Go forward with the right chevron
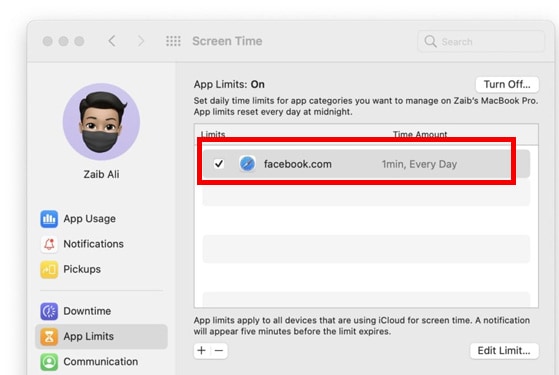The height and width of the screenshot is (375, 559). (x=141, y=41)
